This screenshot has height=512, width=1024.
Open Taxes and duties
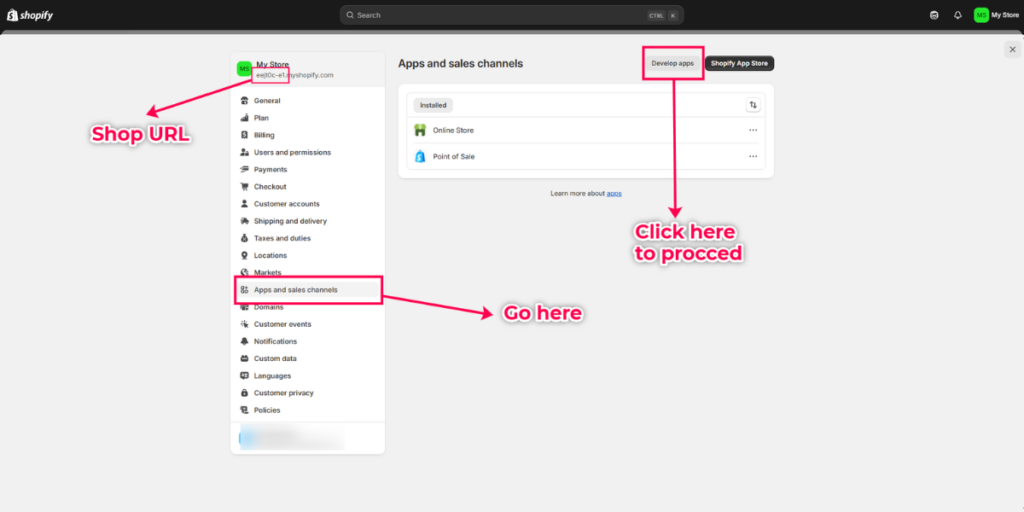pyautogui.click(x=308, y=238)
